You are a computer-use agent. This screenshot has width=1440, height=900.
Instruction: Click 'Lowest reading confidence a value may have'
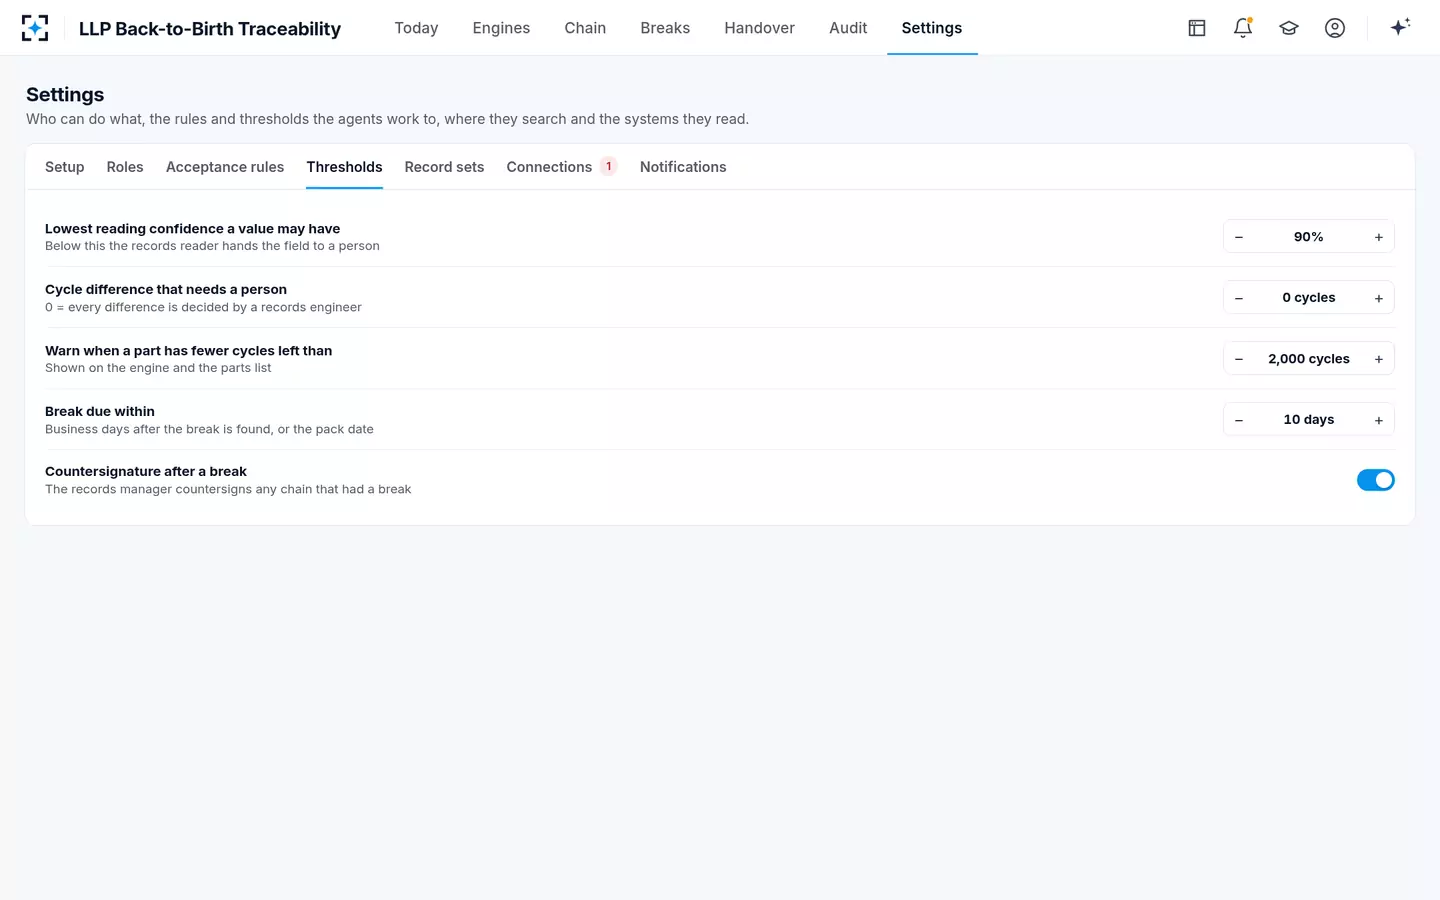193,228
